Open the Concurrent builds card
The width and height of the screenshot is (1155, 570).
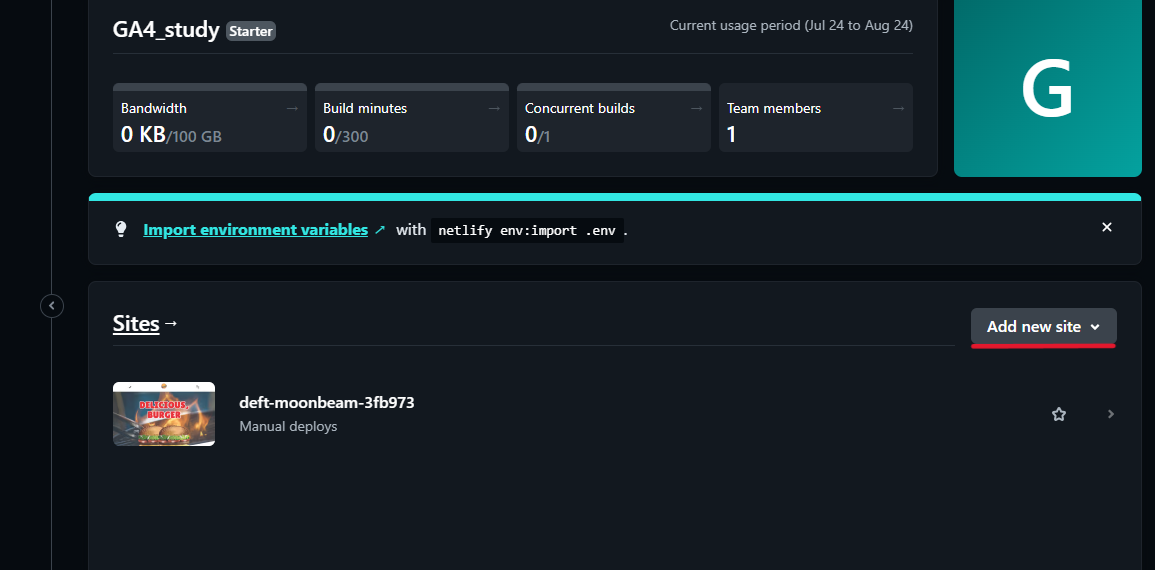click(x=614, y=118)
